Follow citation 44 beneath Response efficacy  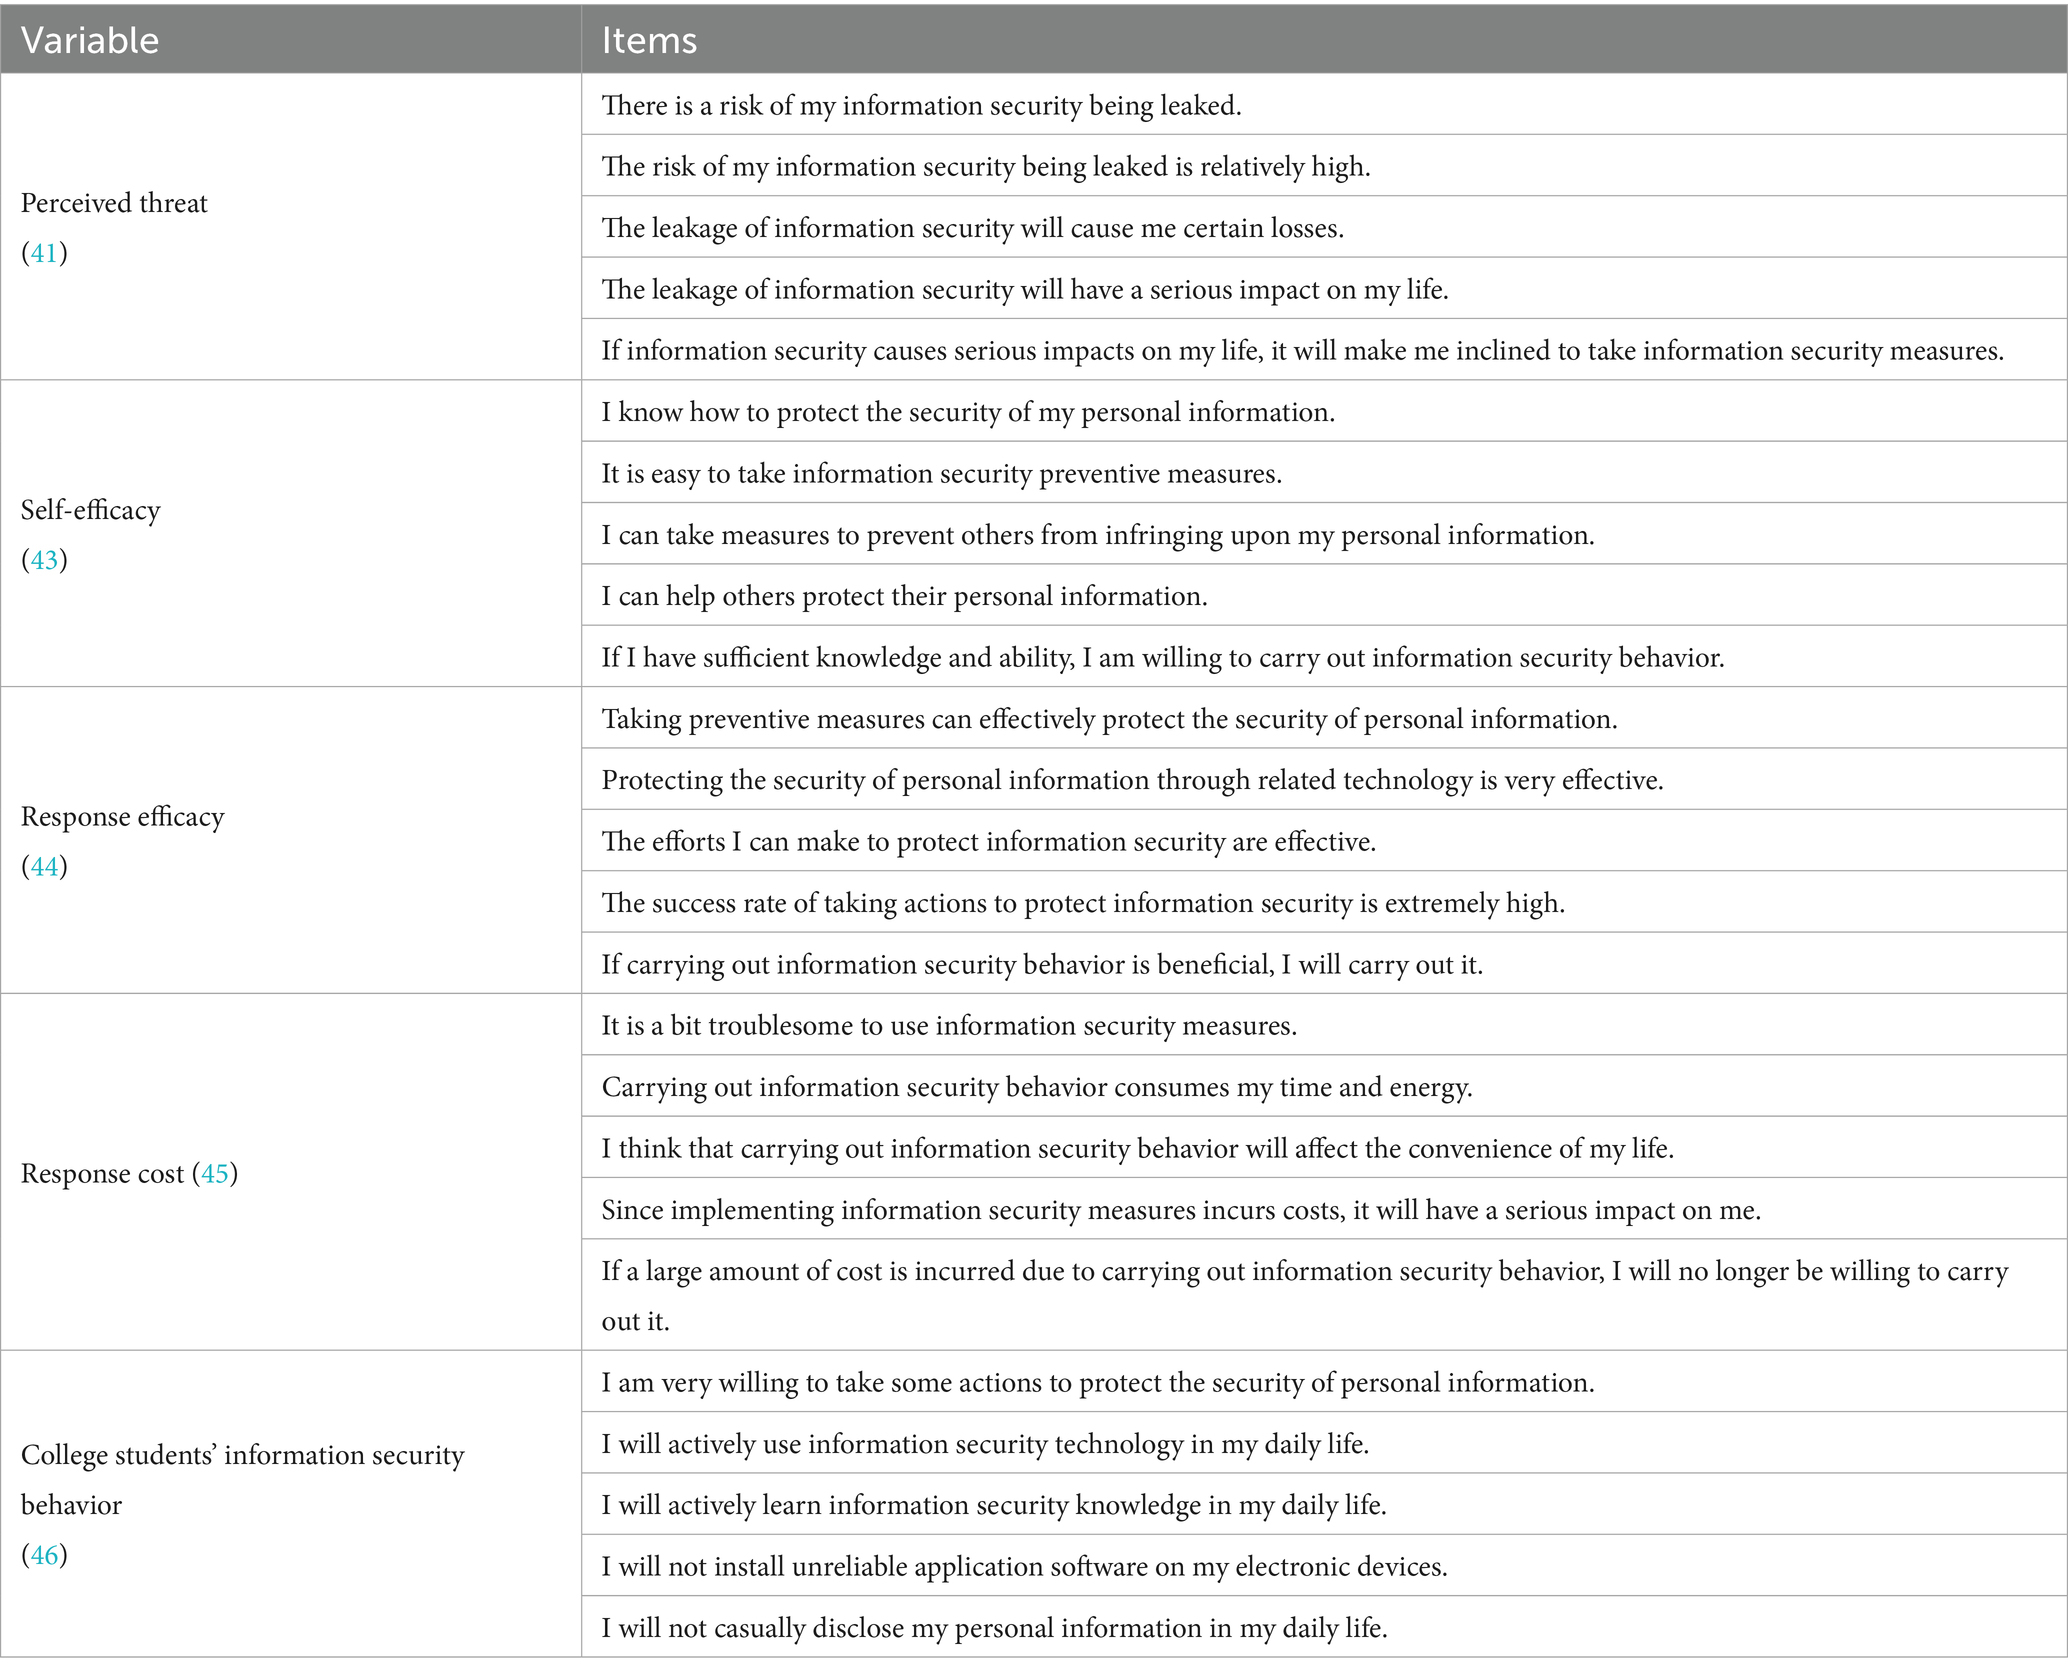coord(44,866)
